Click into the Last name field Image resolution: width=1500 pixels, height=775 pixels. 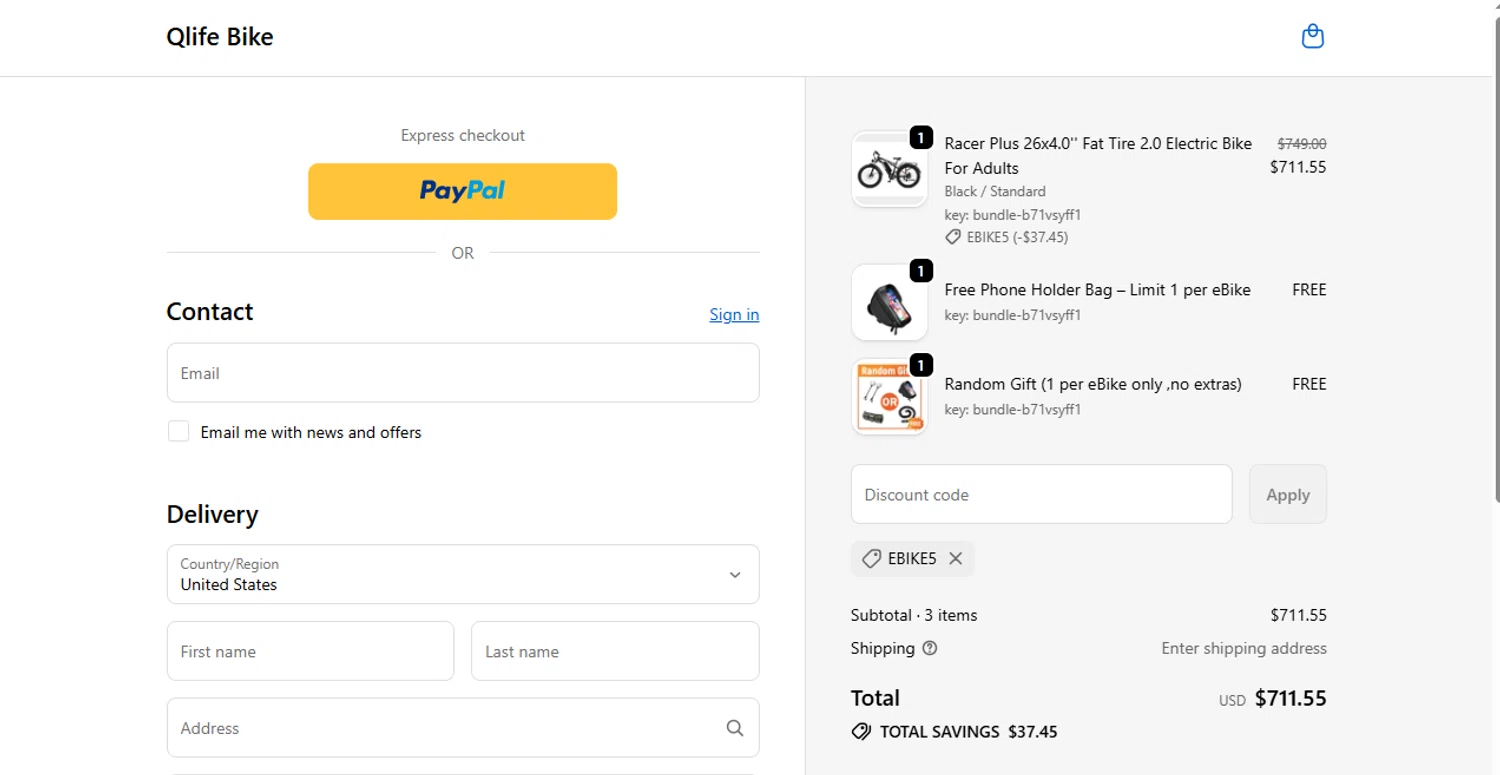click(x=615, y=651)
